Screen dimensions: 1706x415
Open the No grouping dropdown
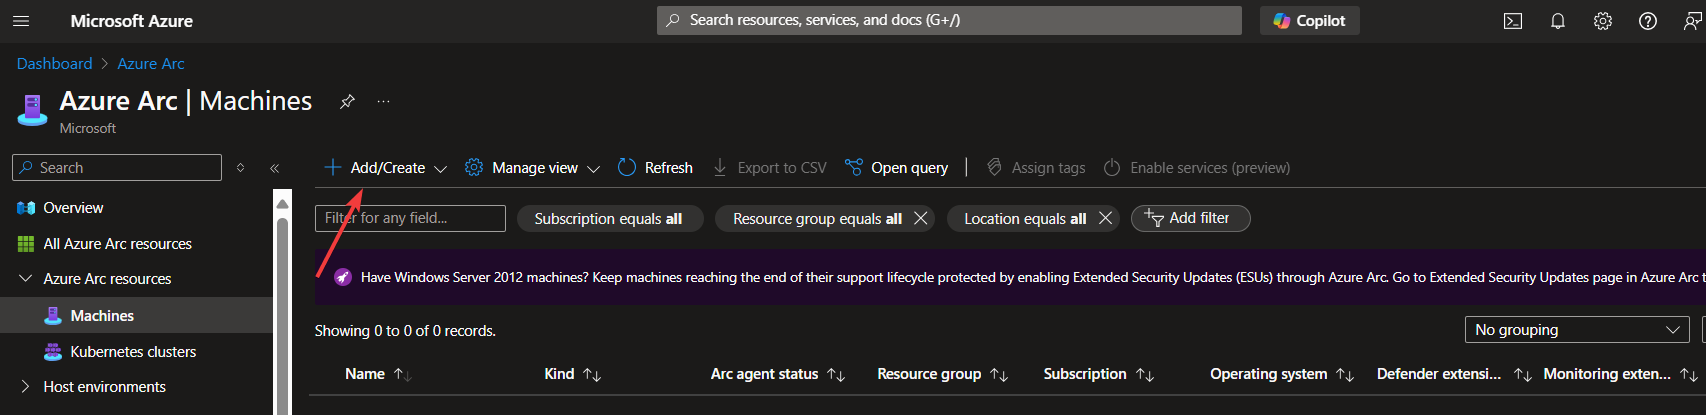[x=1576, y=330]
